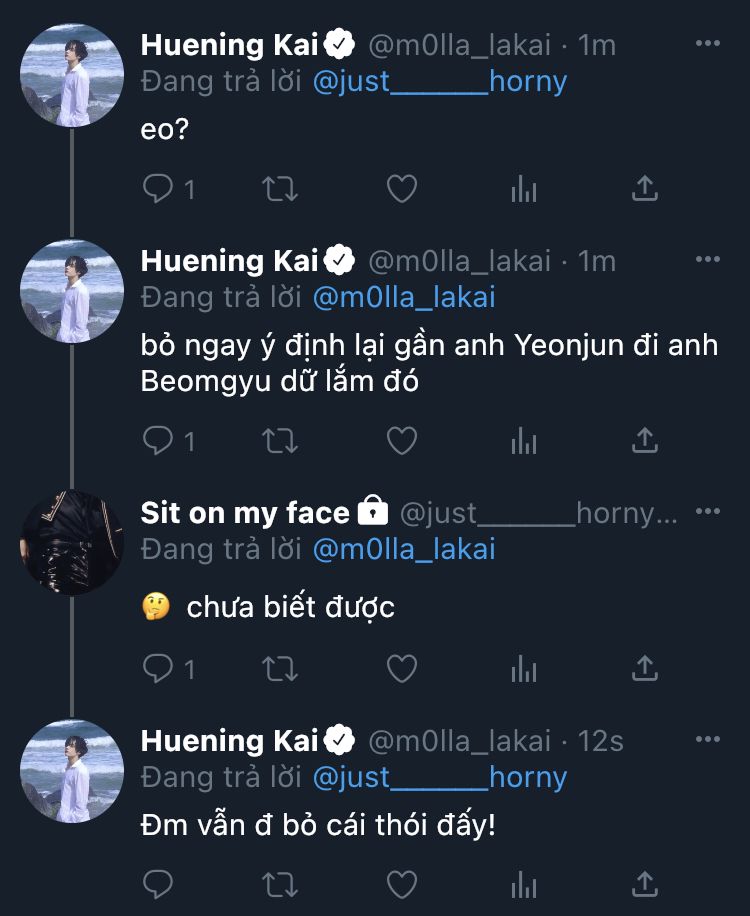Like the tweet about Yeonjun and Beomgyu
Screen dimensions: 750x916
pos(402,439)
